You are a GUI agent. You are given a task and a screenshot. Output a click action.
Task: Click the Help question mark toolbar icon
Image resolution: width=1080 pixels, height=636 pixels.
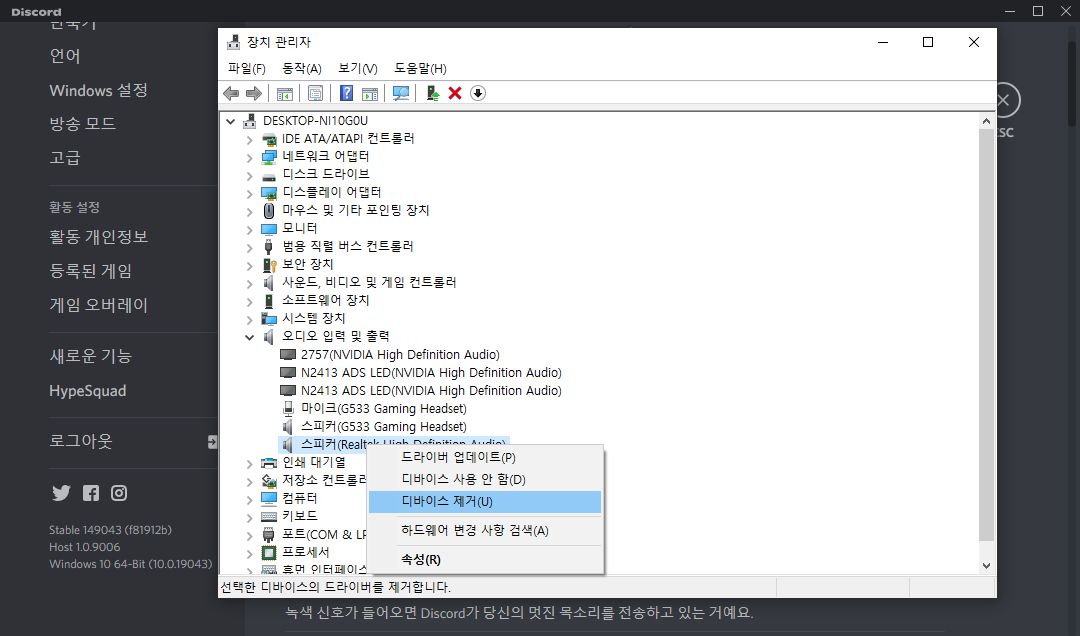click(x=347, y=93)
